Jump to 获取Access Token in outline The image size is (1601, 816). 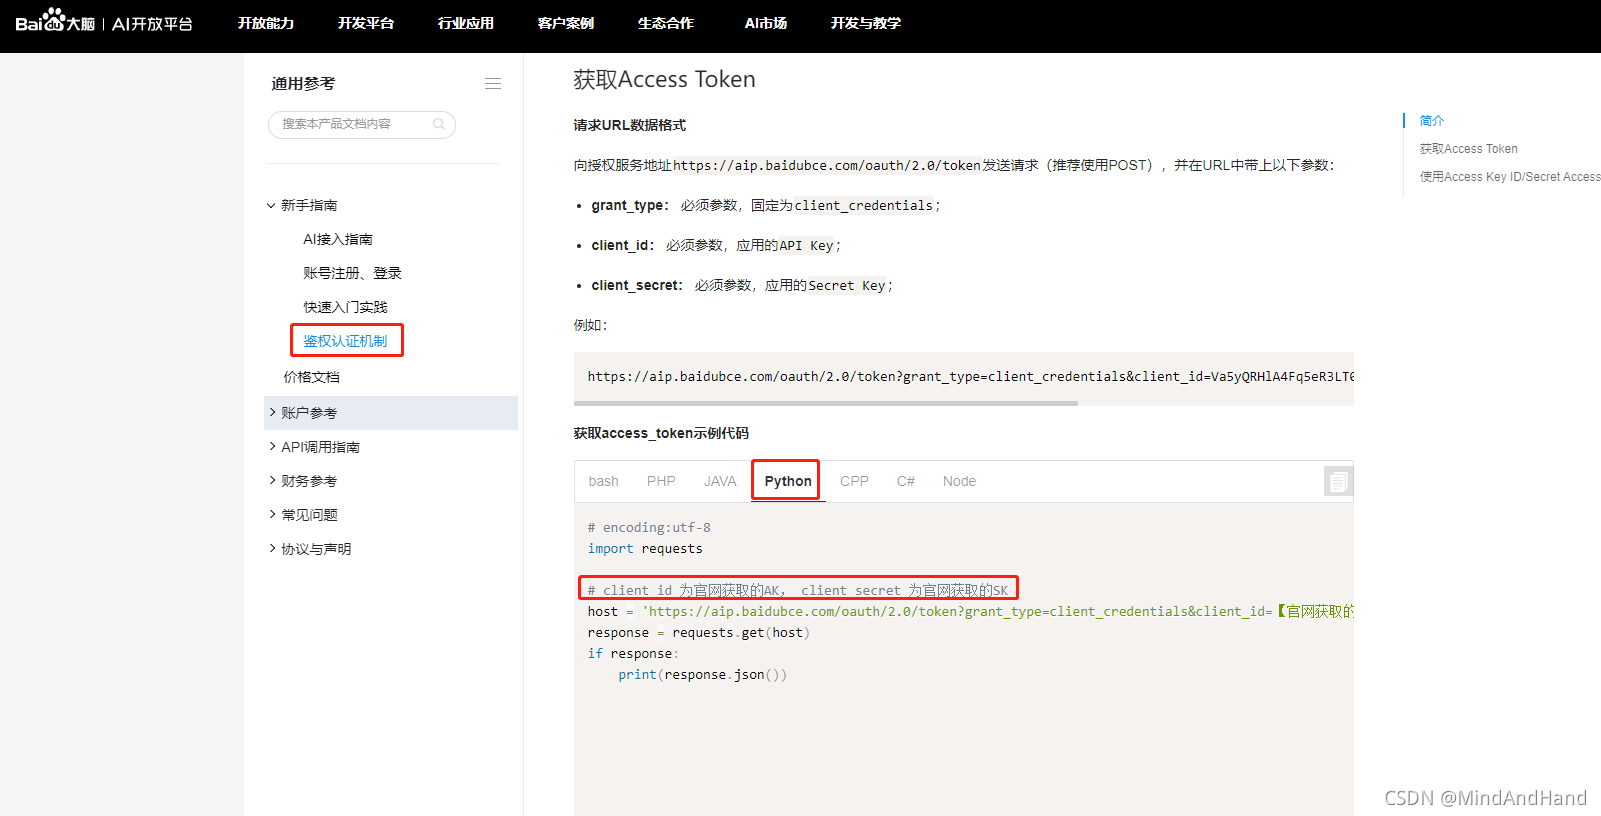click(1469, 149)
